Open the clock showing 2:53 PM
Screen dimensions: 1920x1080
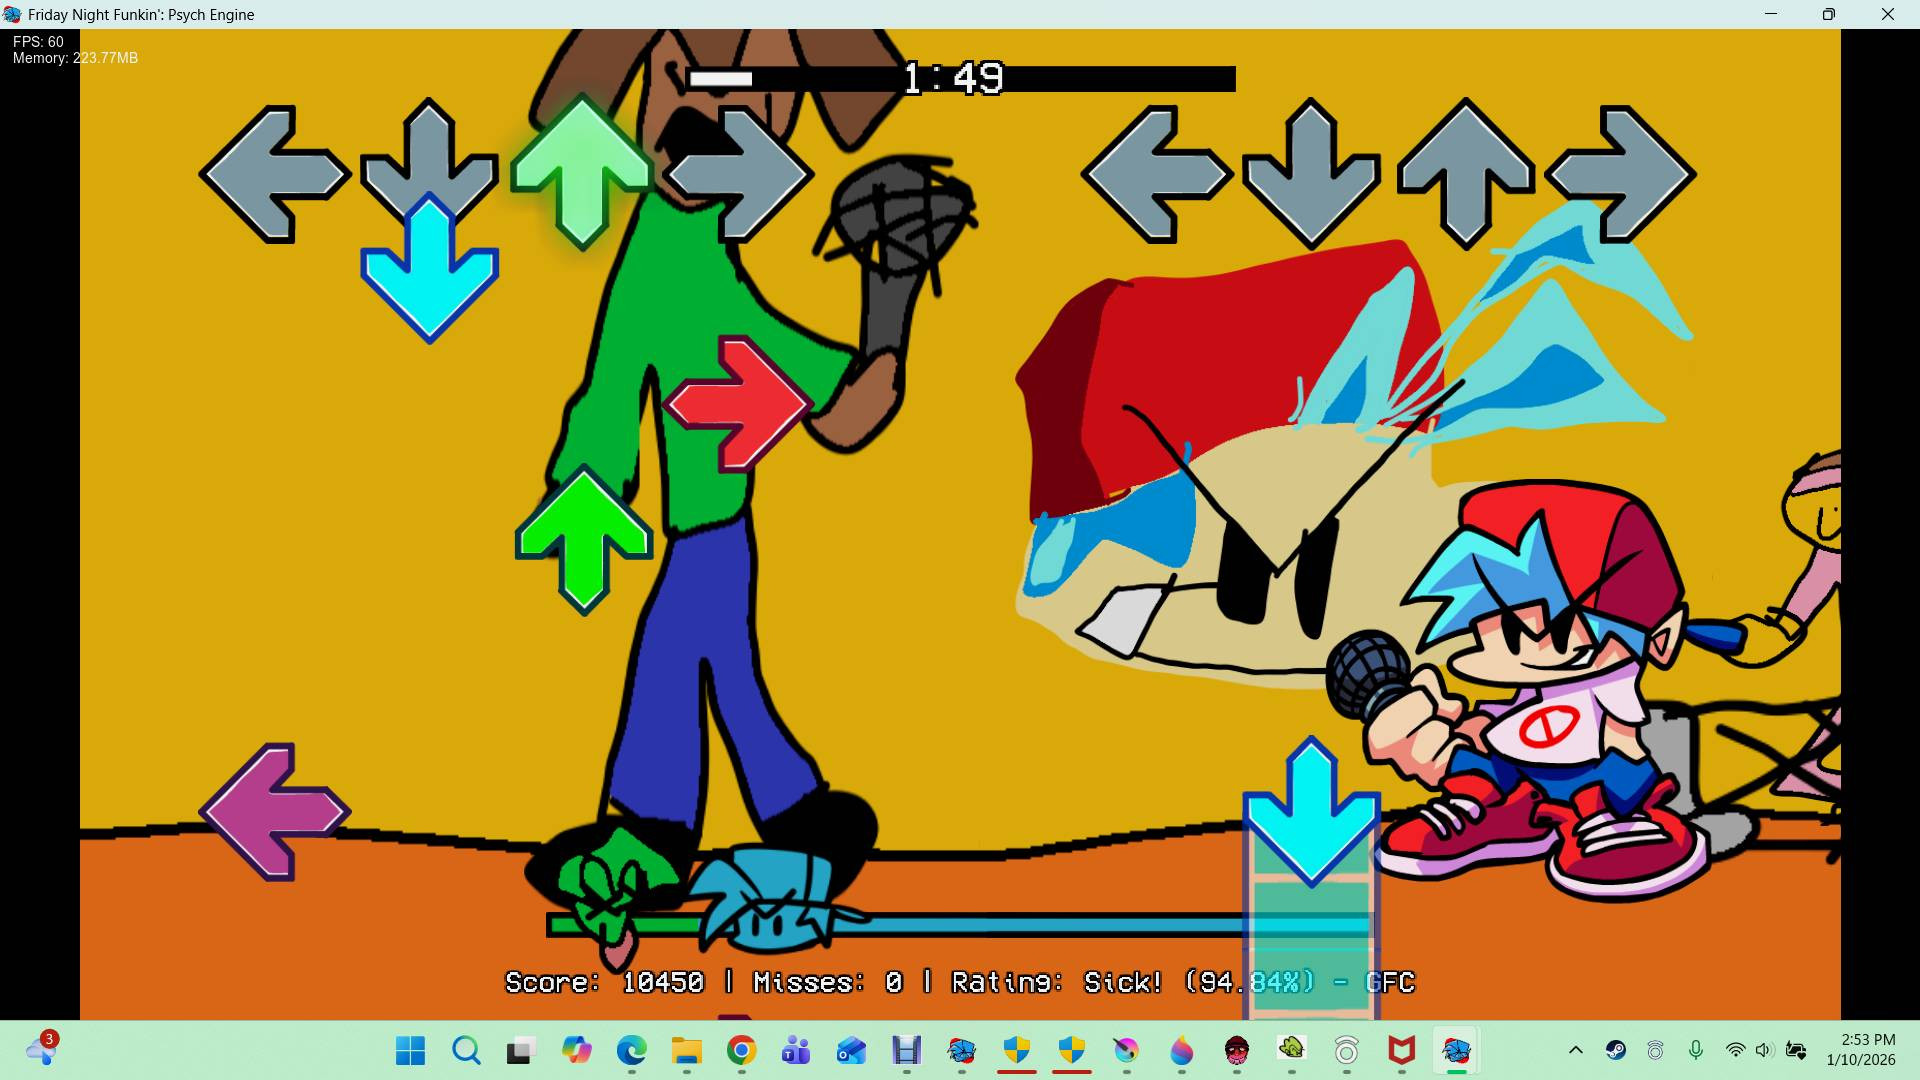click(1861, 1050)
